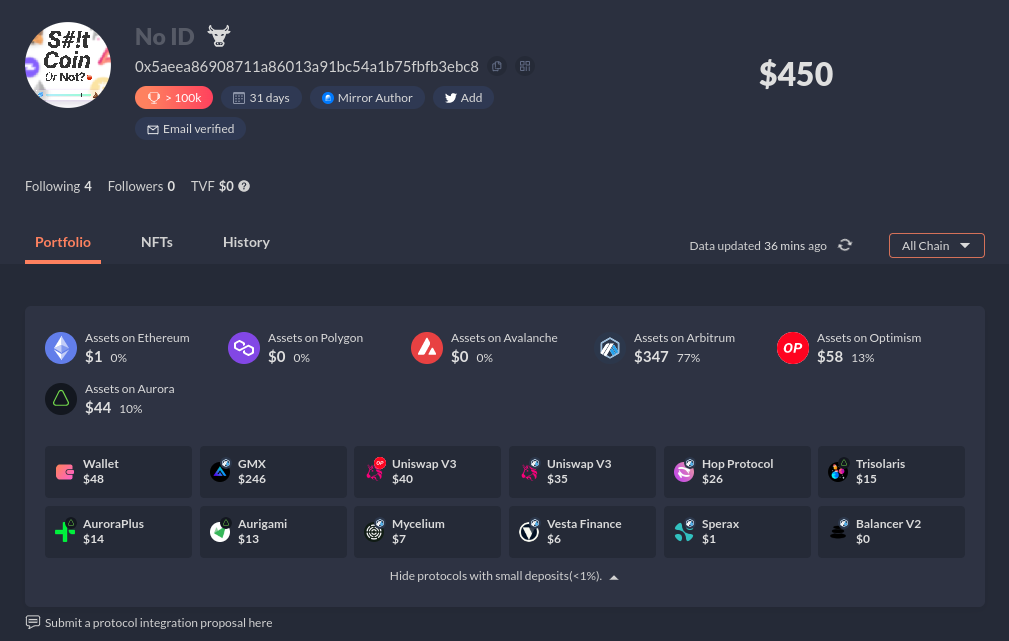1009x641 pixels.
Task: Switch to the Portfolio tab
Action: (63, 242)
